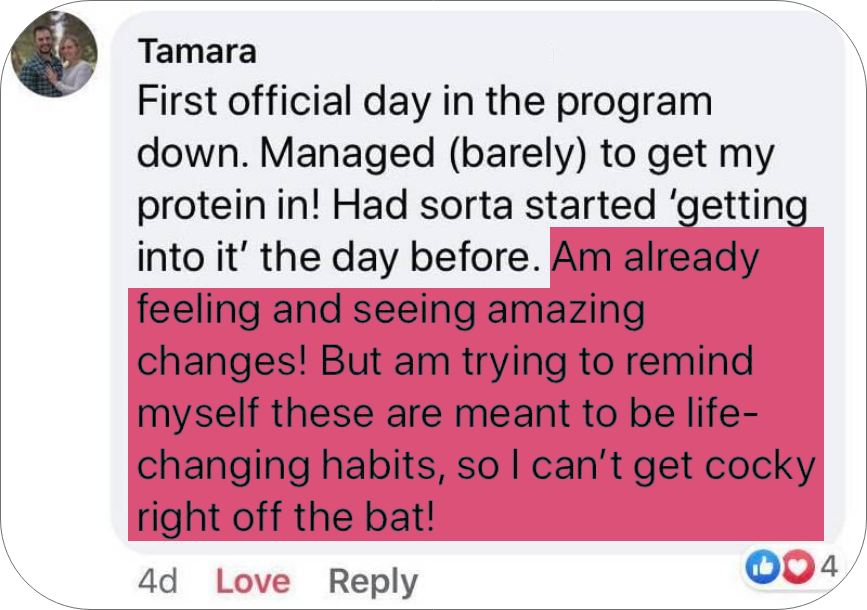Click the word "changes!" in the comment

(x=222, y=362)
